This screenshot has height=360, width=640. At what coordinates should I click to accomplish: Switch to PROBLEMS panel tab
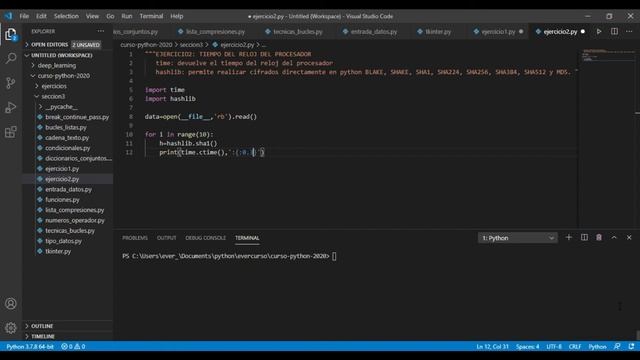tap(135, 238)
